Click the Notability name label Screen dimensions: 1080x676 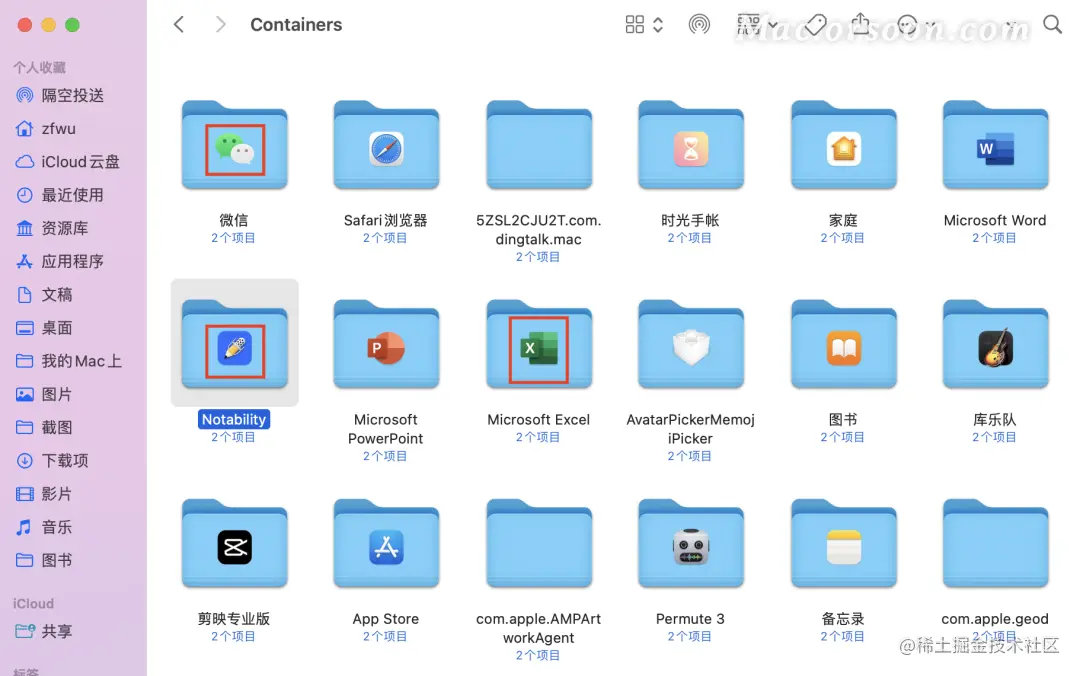[x=233, y=419]
